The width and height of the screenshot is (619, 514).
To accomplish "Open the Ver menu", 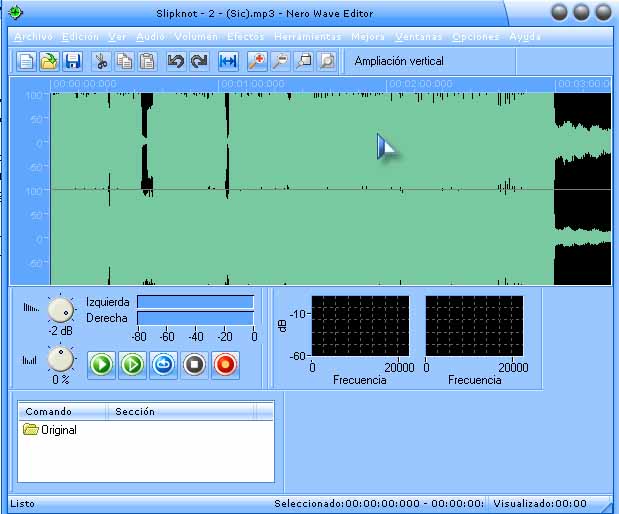I will click(117, 37).
